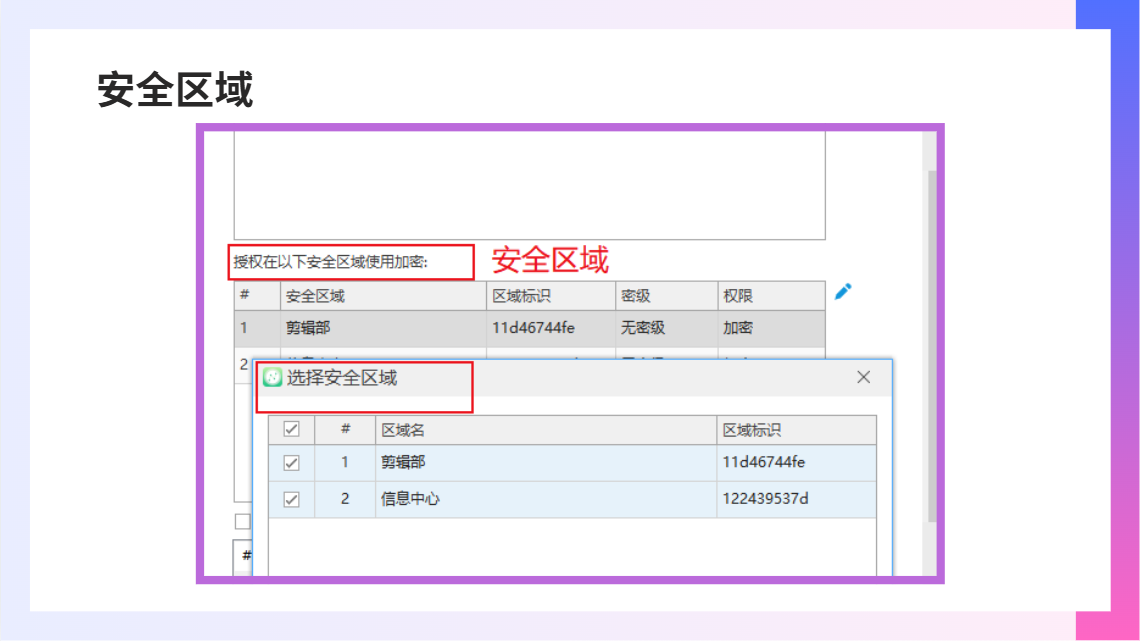Viewport: 1140px width, 641px height.
Task: Click the 无密级 cell
Action: pyautogui.click(x=667, y=328)
